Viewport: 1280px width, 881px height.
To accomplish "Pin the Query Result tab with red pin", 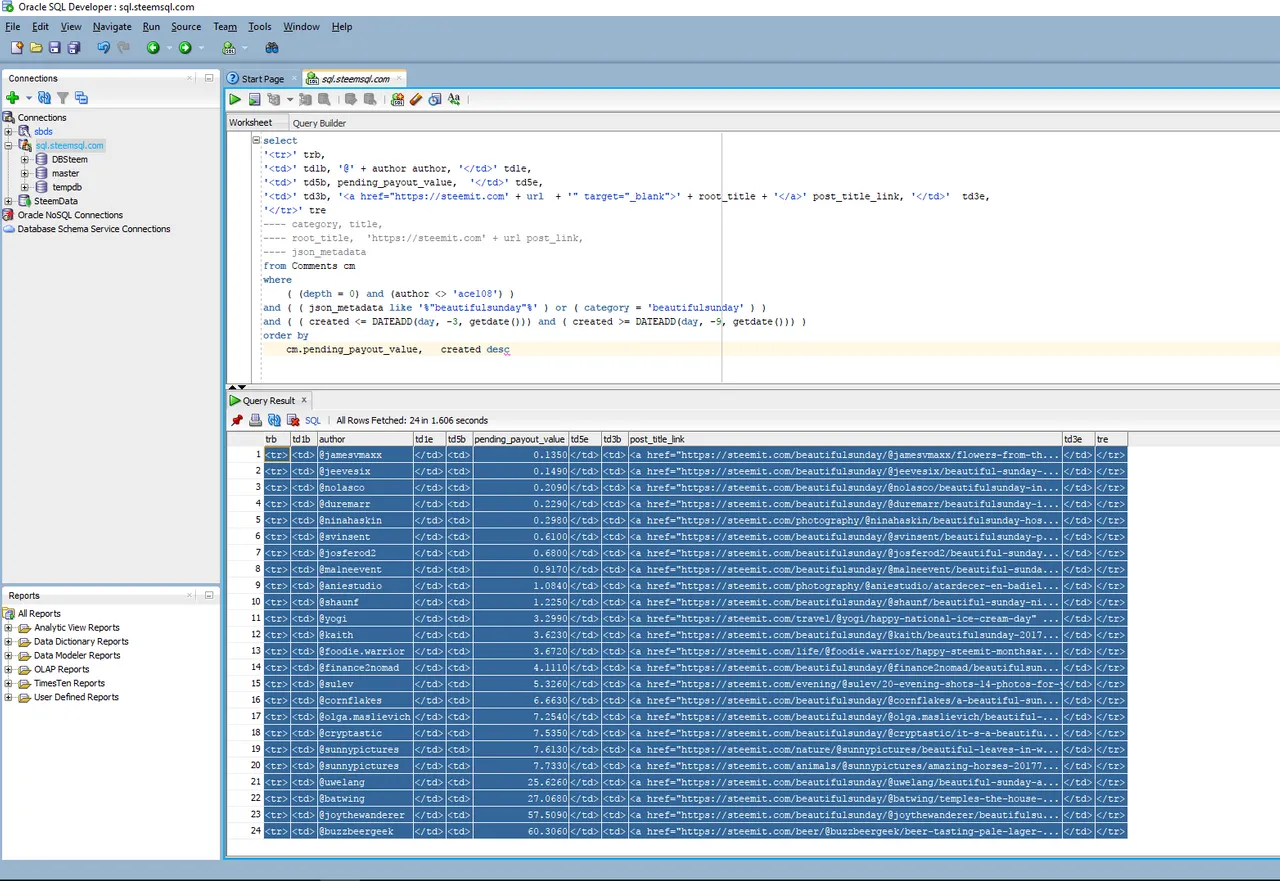I will coord(237,420).
